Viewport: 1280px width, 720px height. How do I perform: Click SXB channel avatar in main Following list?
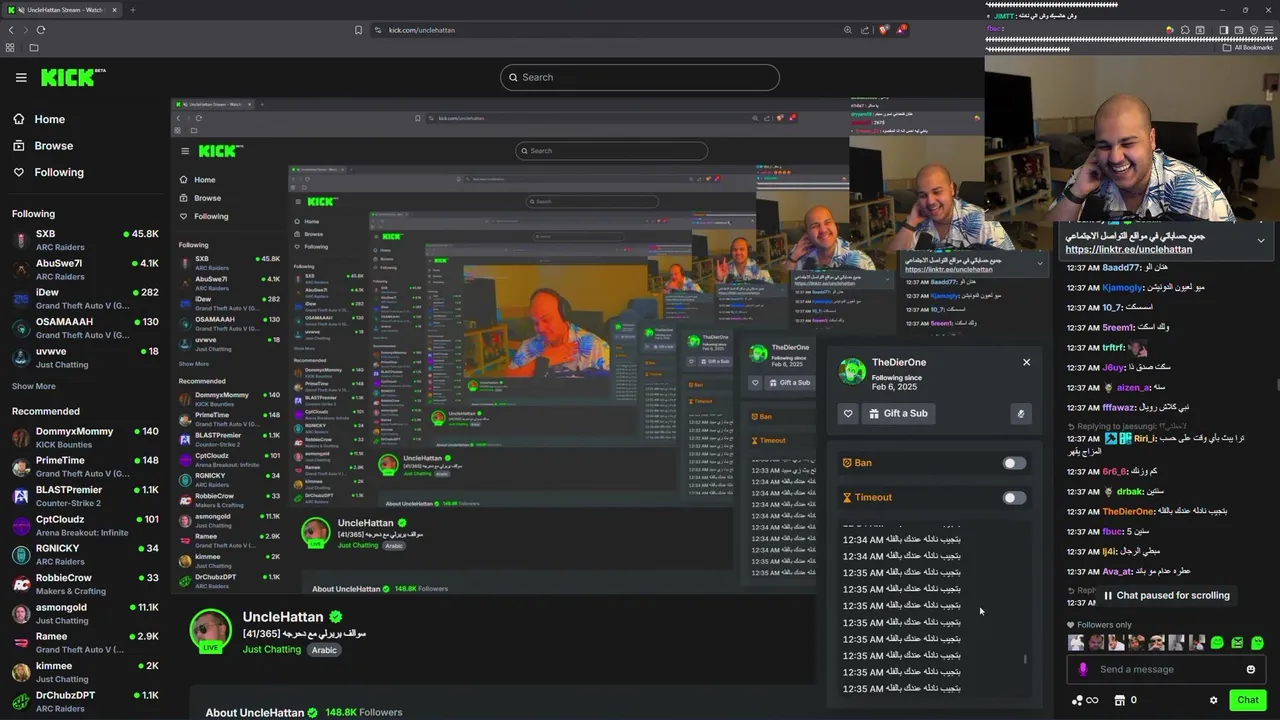coord(20,240)
